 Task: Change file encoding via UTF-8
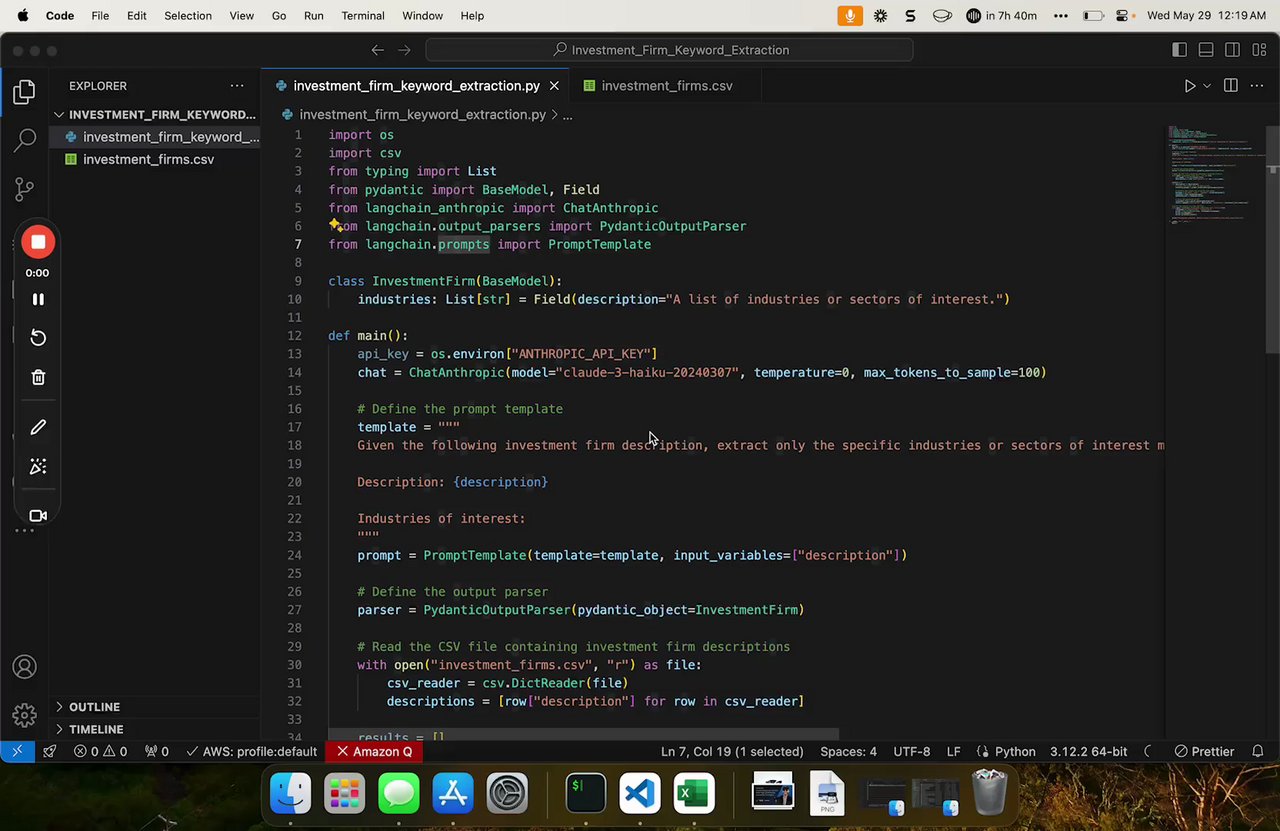click(912, 751)
